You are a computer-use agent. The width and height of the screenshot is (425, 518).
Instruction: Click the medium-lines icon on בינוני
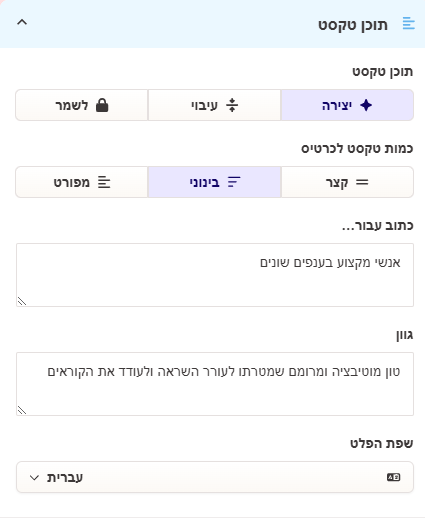pos(234,182)
